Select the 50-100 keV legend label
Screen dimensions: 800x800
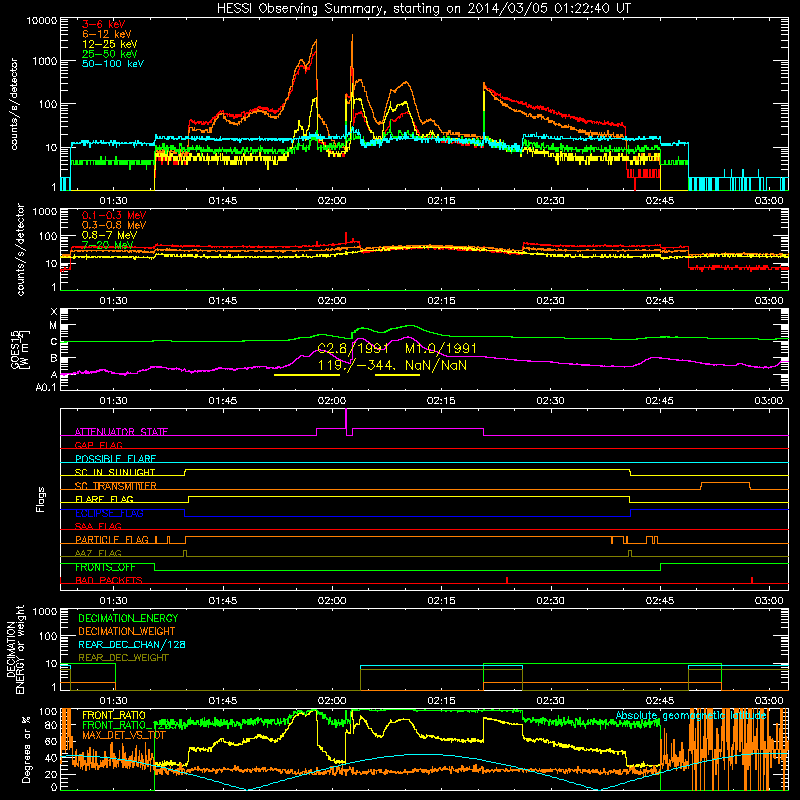(x=113, y=63)
